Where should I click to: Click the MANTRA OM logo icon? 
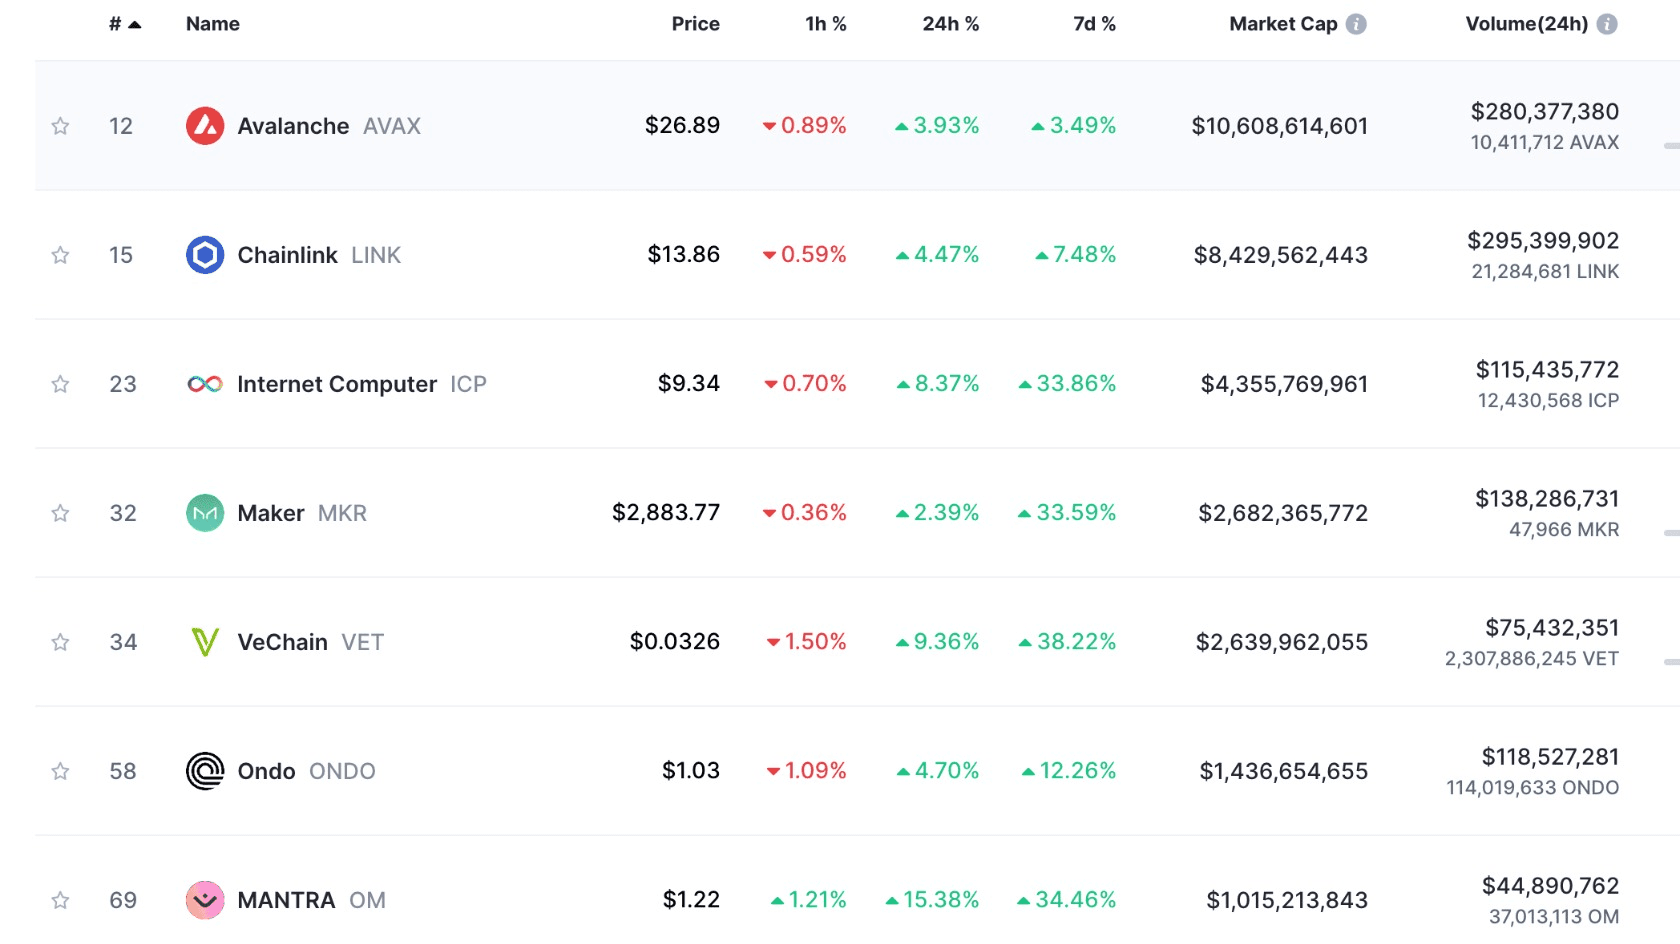click(x=205, y=900)
